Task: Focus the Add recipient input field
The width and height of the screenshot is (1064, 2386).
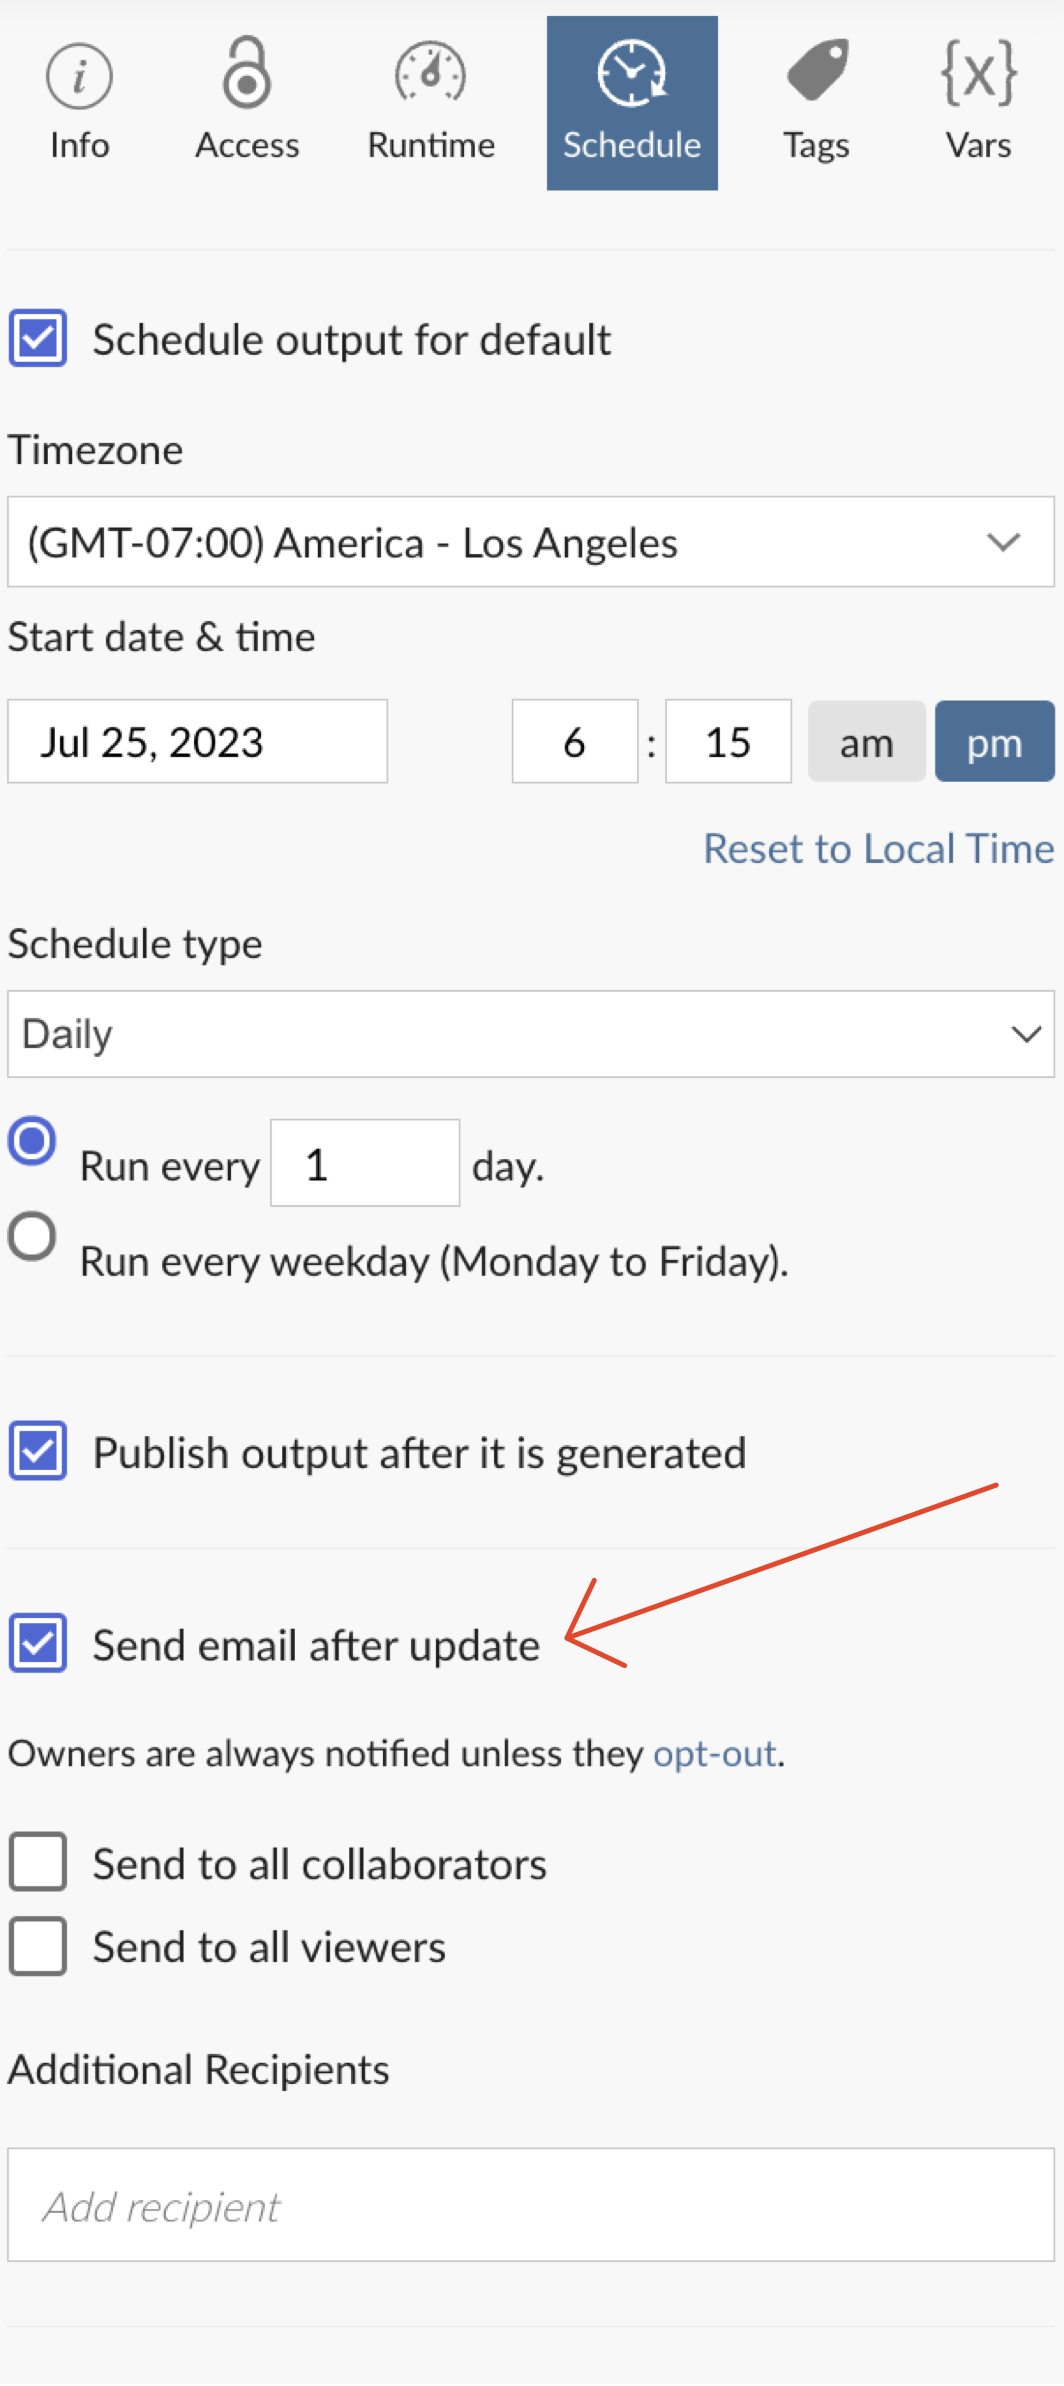Action: [530, 2206]
